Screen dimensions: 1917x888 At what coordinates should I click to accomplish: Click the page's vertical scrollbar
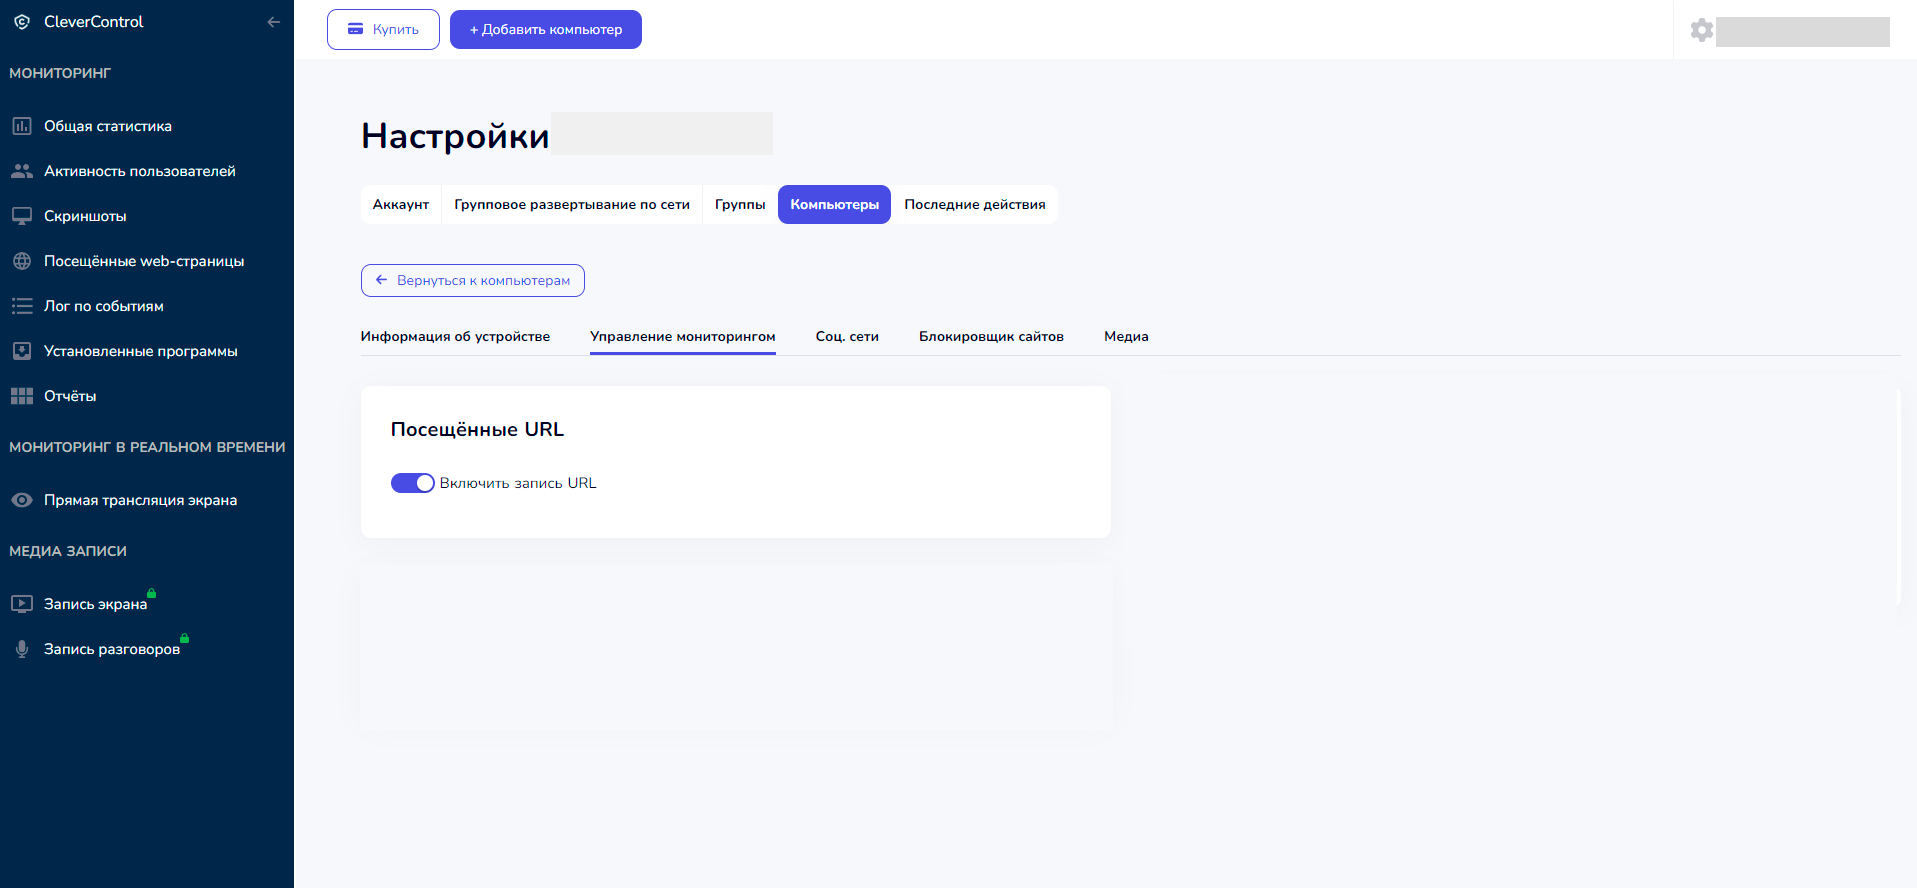pos(1899,497)
